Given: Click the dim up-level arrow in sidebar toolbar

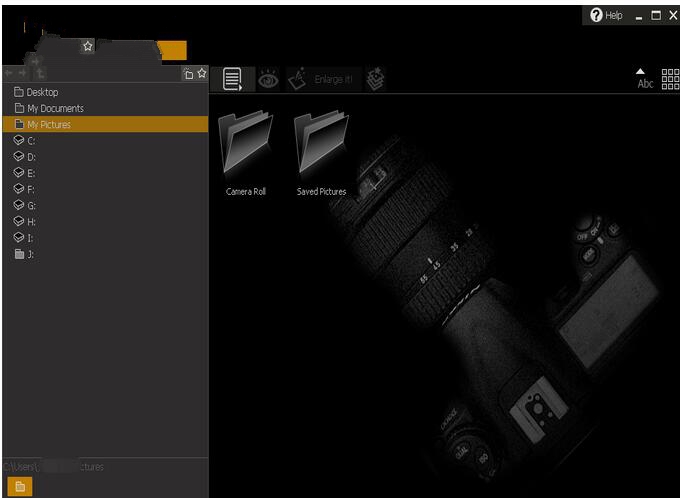Looking at the screenshot, I should pyautogui.click(x=39, y=73).
